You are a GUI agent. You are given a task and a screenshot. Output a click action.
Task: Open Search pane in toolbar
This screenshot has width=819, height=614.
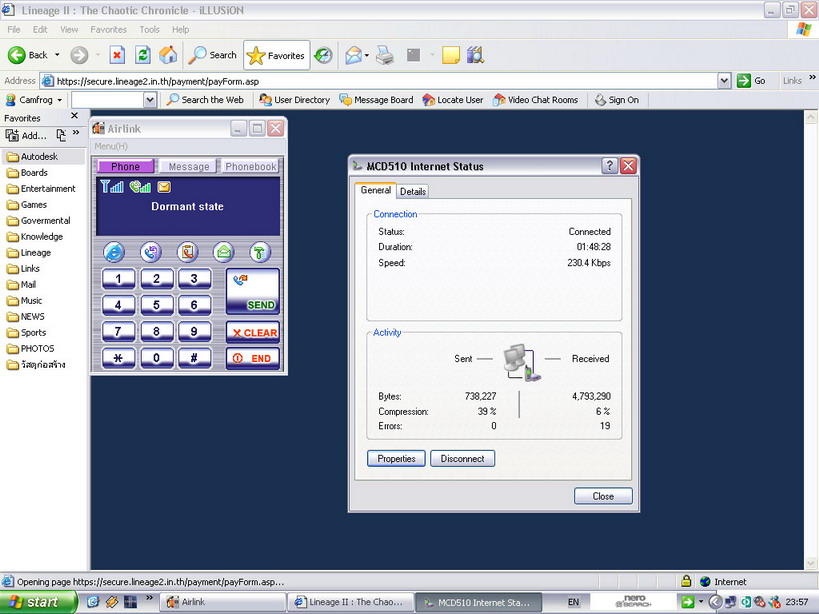pos(213,55)
